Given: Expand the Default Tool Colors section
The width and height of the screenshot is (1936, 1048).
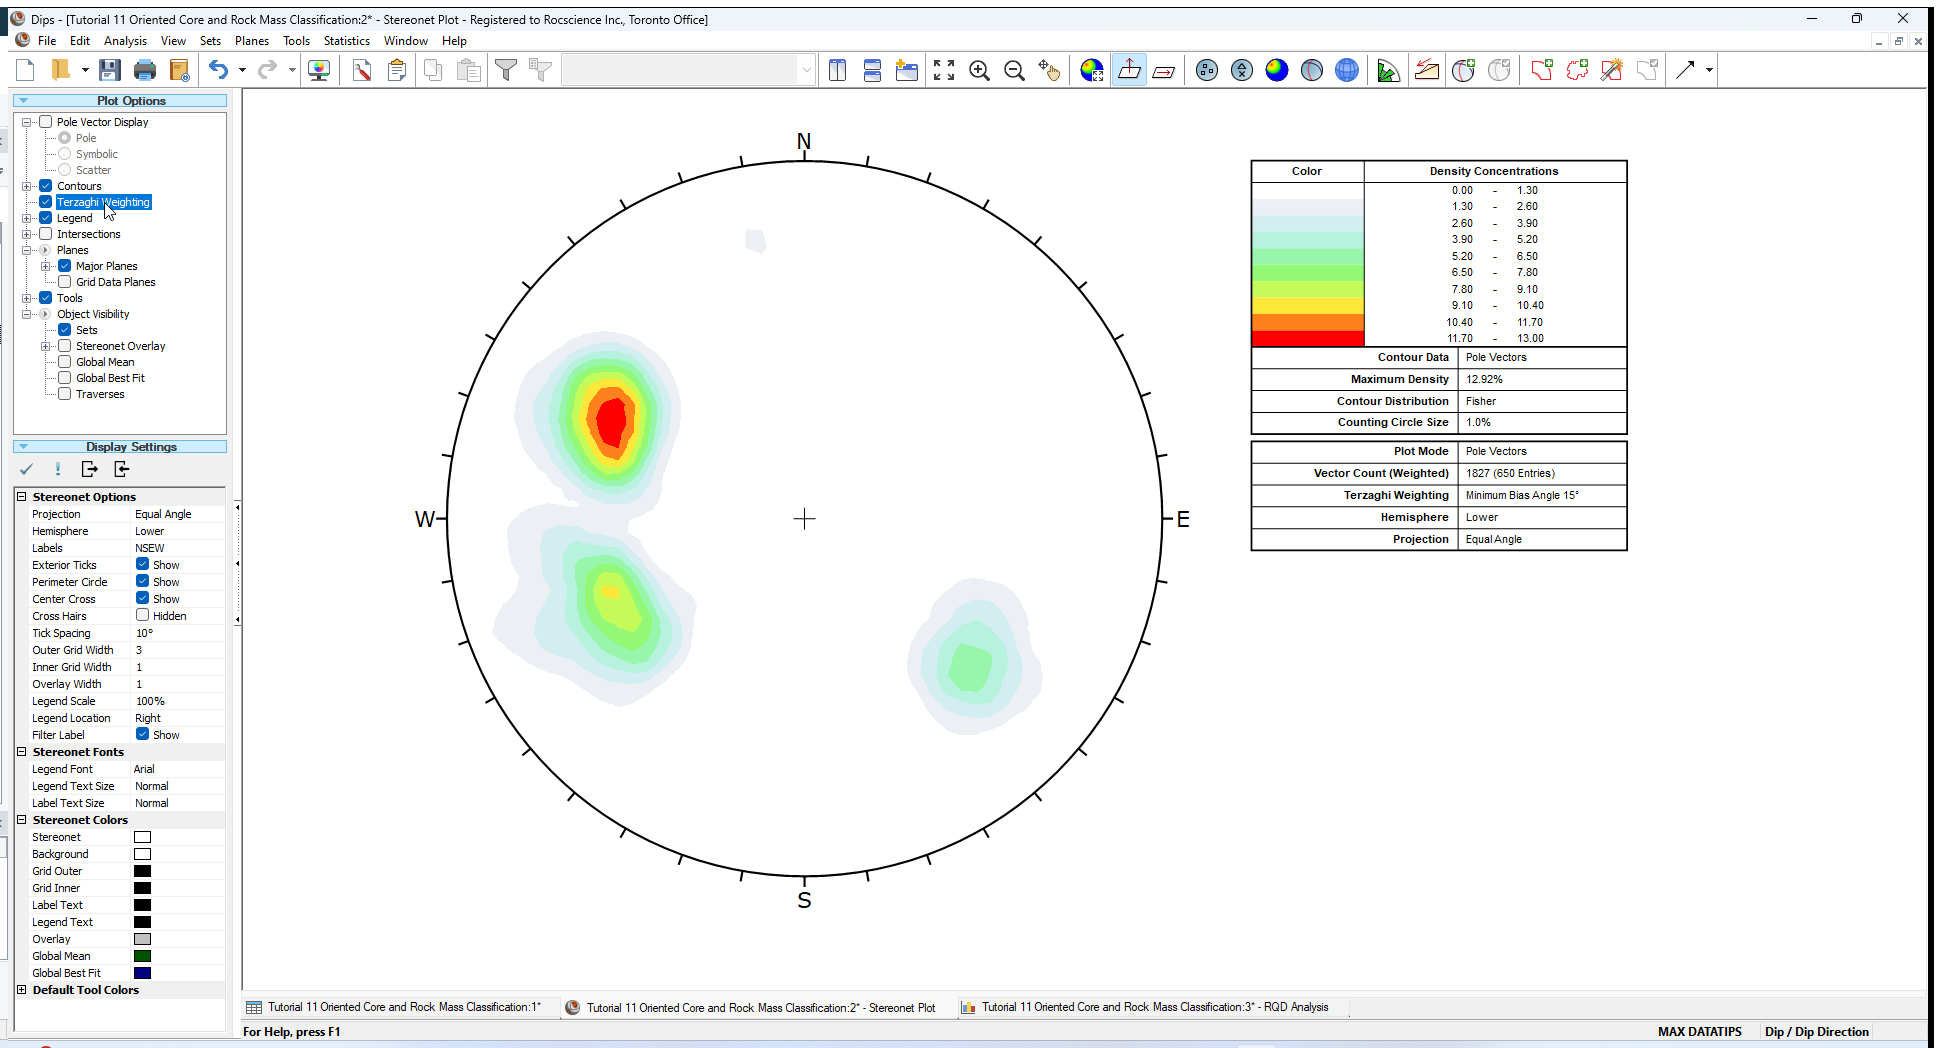Looking at the screenshot, I should [22, 990].
